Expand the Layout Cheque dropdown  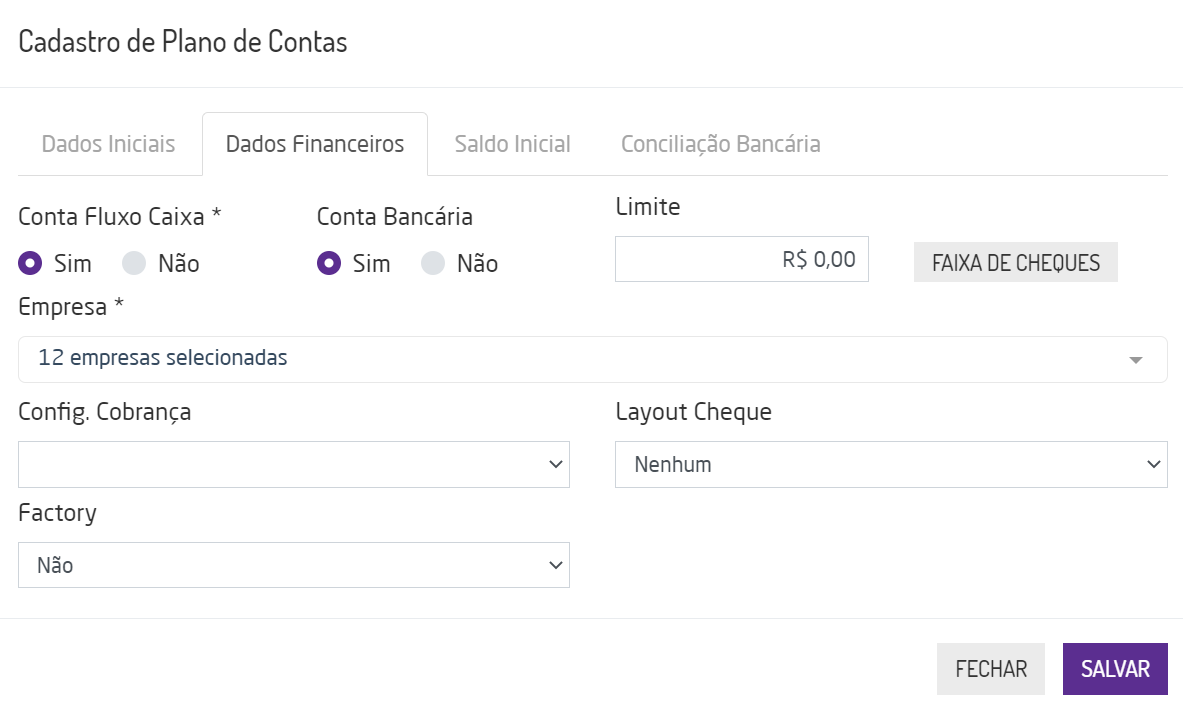tap(890, 465)
